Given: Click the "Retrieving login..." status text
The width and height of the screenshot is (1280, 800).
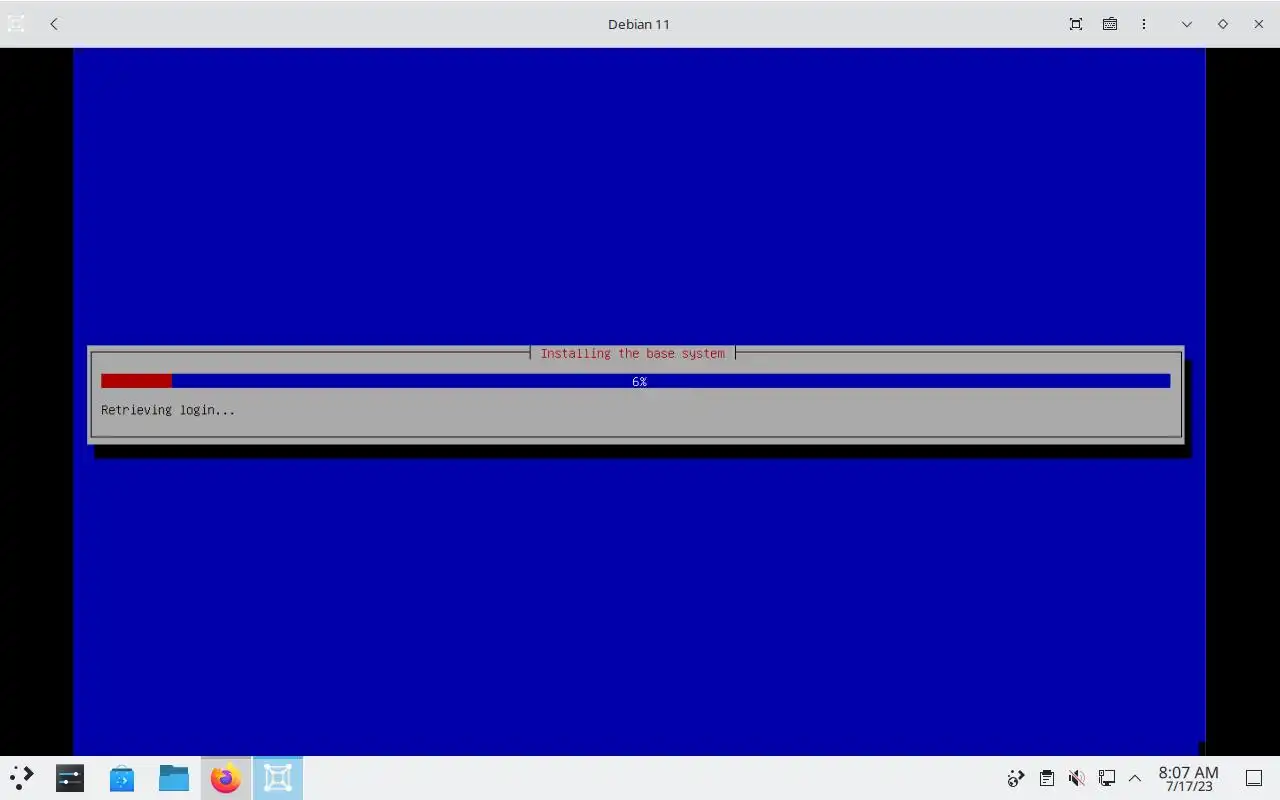Looking at the screenshot, I should [168, 410].
